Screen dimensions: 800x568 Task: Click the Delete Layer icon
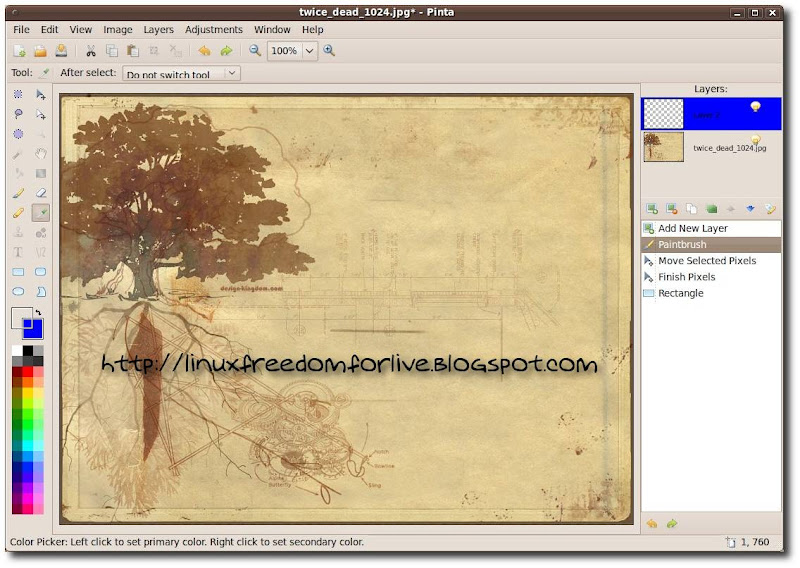671,209
